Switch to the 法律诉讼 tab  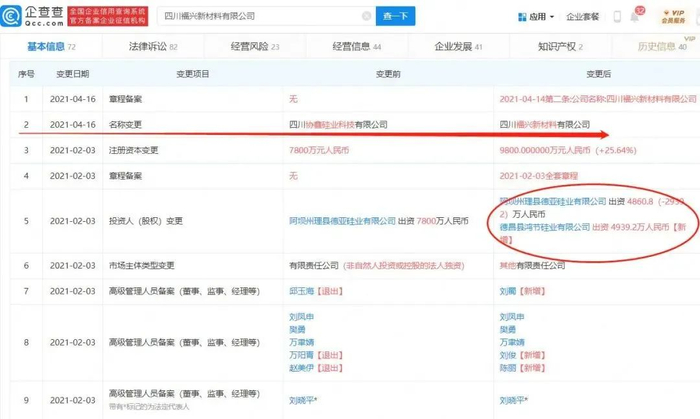153,46
